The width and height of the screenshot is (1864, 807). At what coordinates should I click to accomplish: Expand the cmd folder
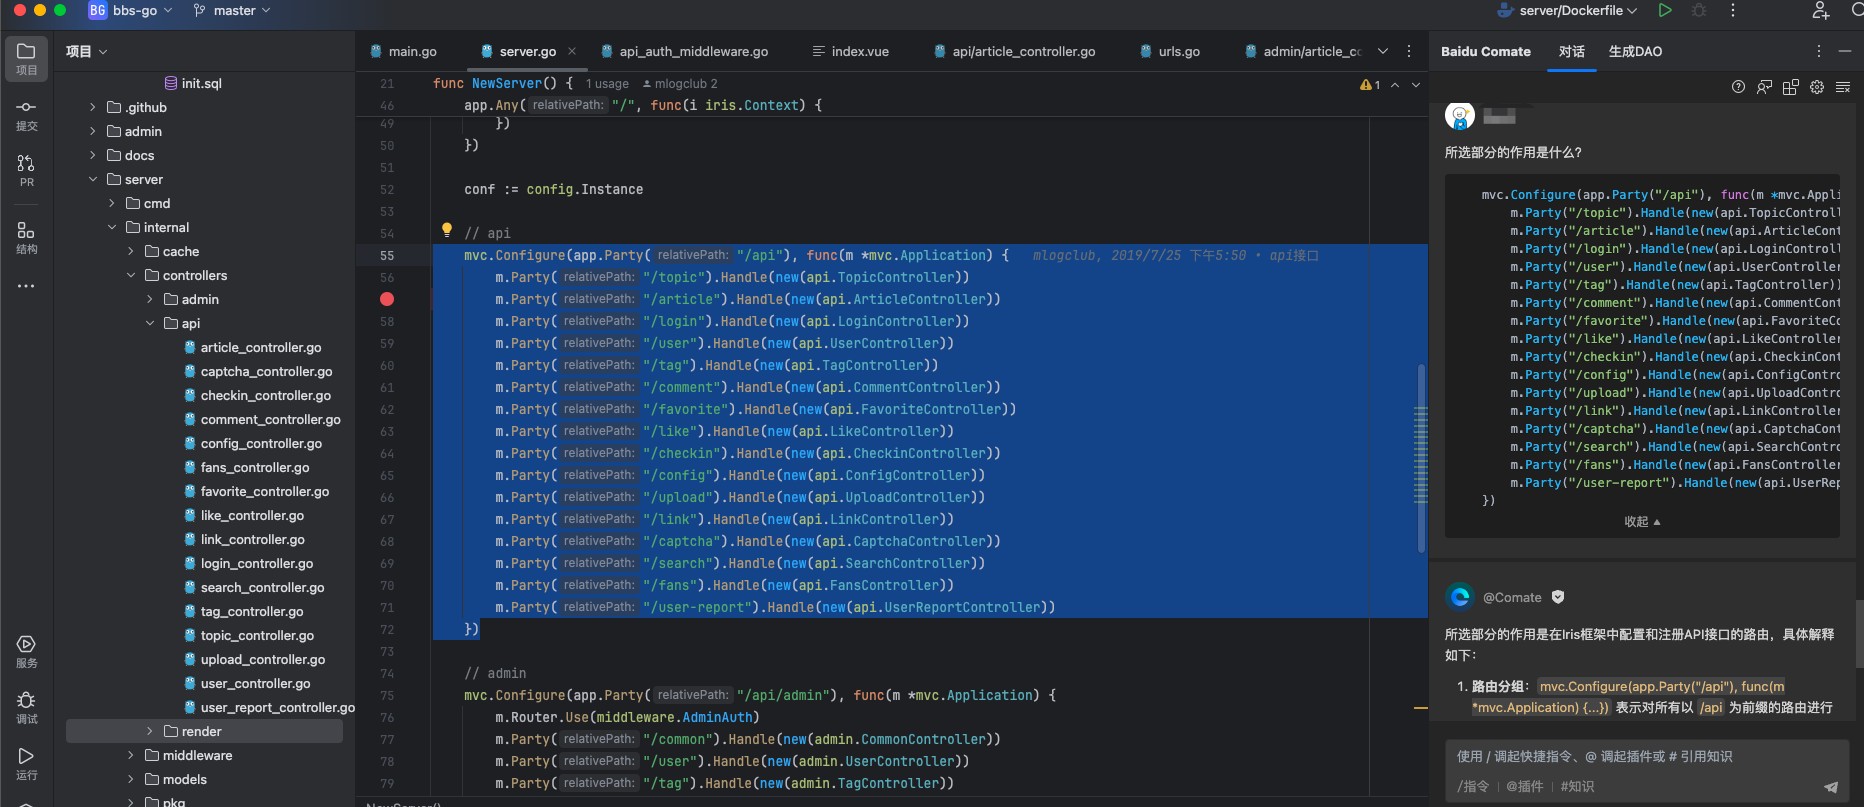click(x=112, y=203)
